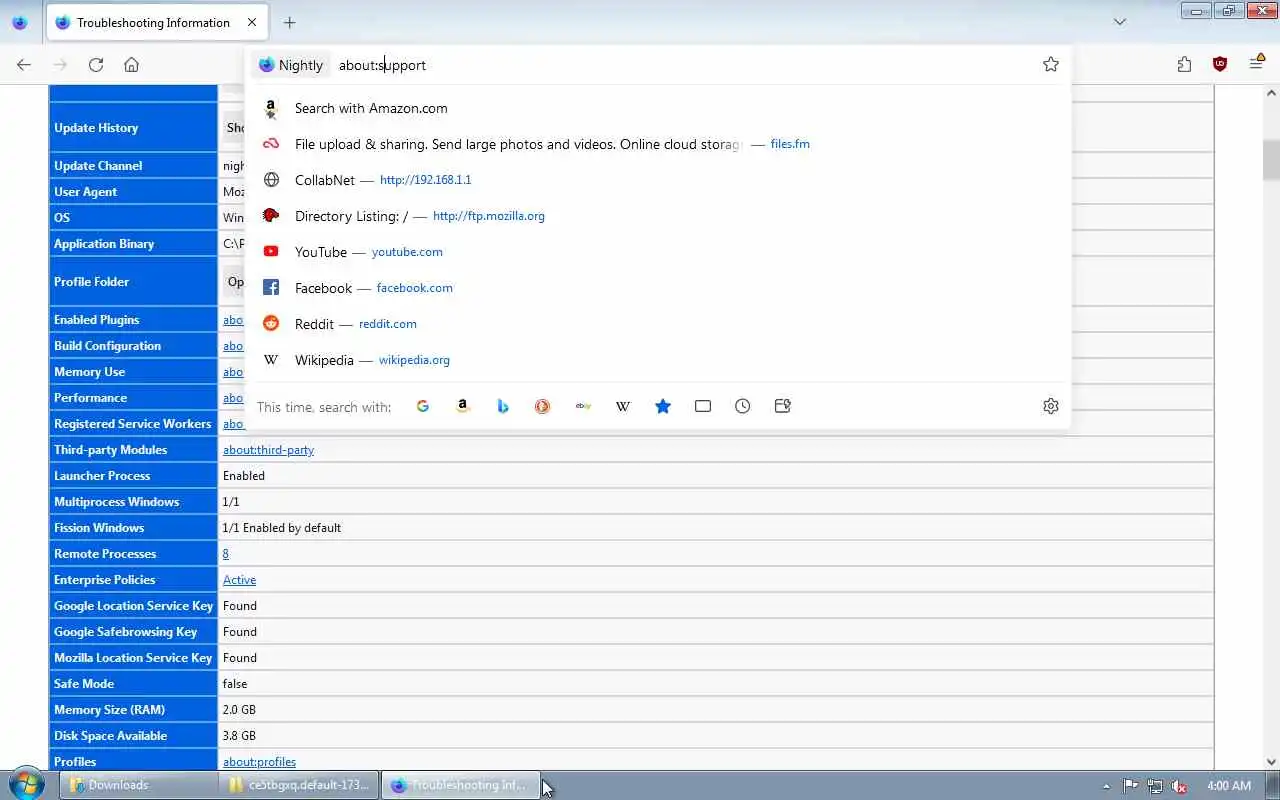Open the files.fm suggestion
The height and width of the screenshot is (800, 1280).
tap(658, 144)
